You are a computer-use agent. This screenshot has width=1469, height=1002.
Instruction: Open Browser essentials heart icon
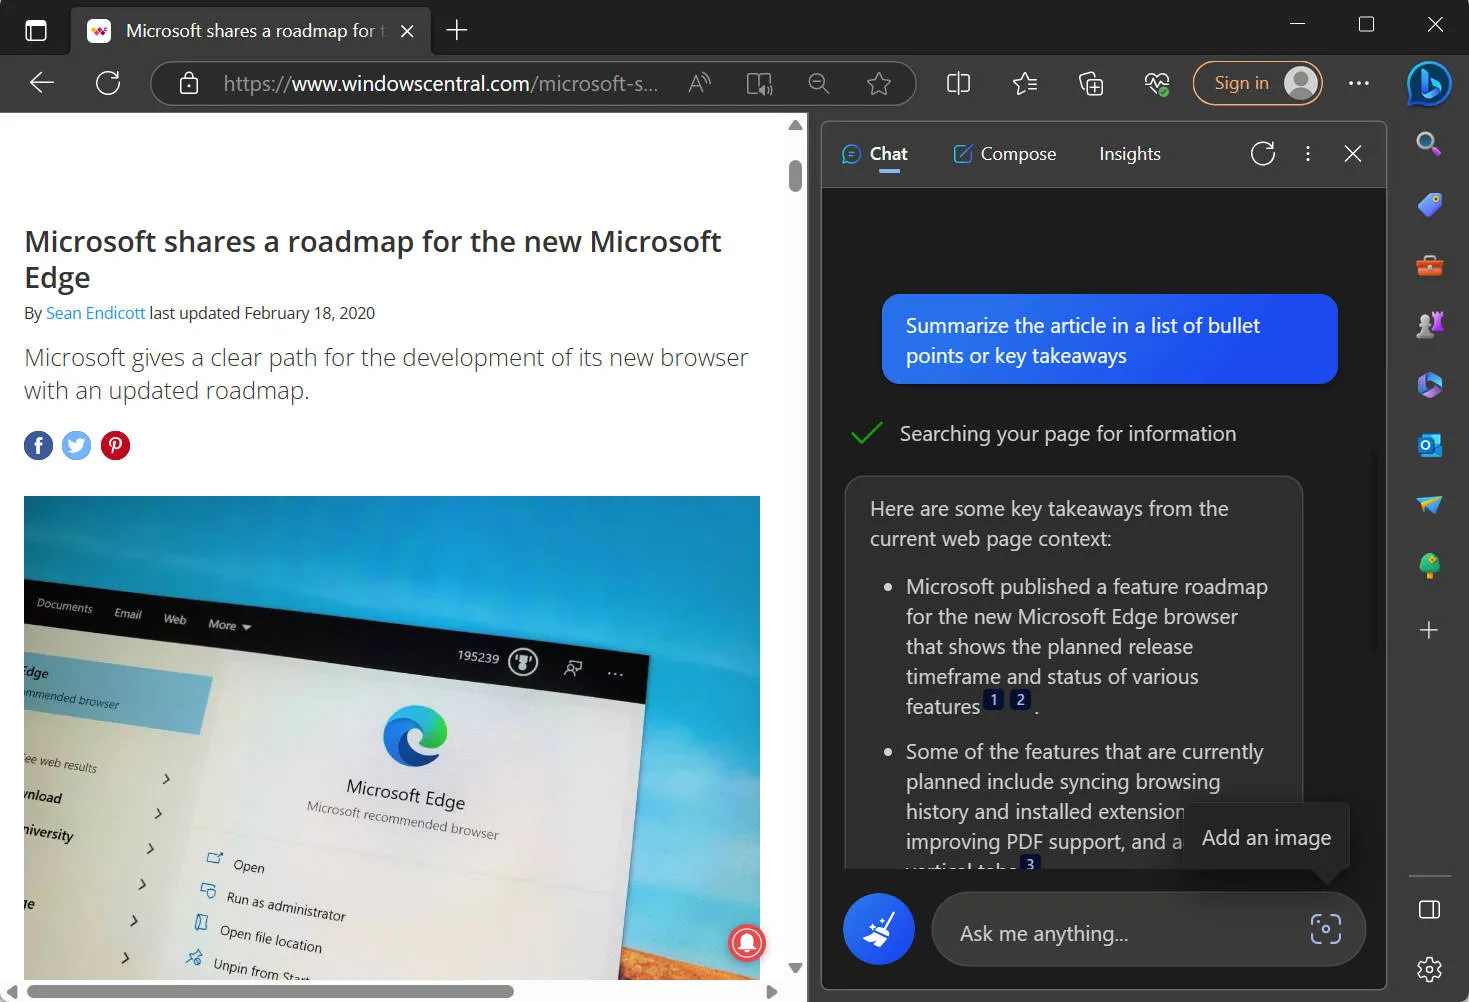1156,84
